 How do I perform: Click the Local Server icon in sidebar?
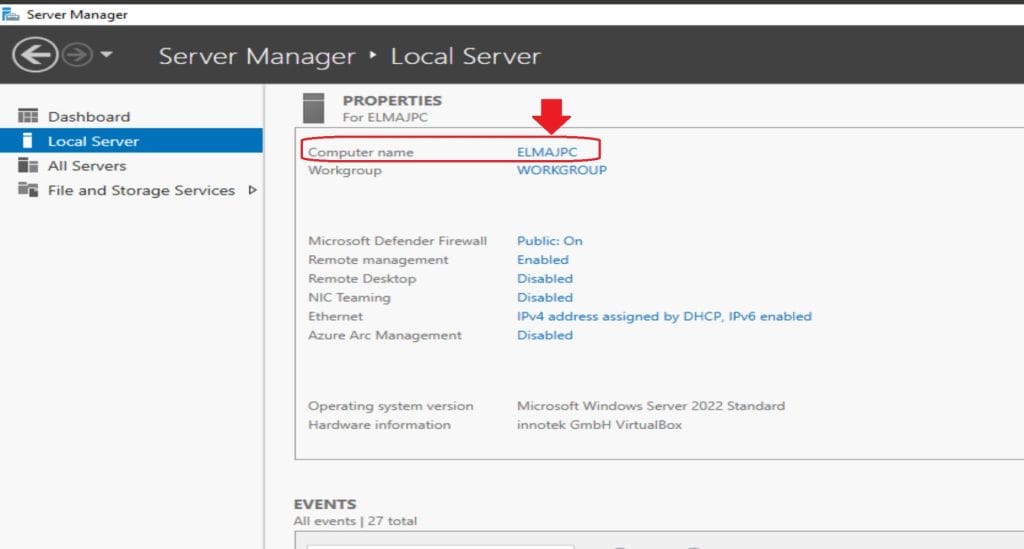[28, 141]
